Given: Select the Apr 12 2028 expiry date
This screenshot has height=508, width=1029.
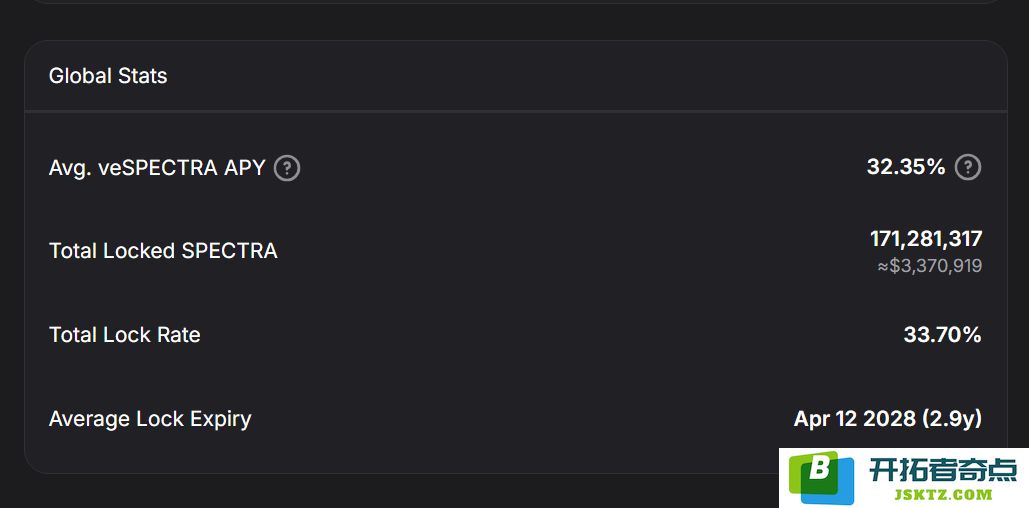Looking at the screenshot, I should pyautogui.click(x=854, y=419).
